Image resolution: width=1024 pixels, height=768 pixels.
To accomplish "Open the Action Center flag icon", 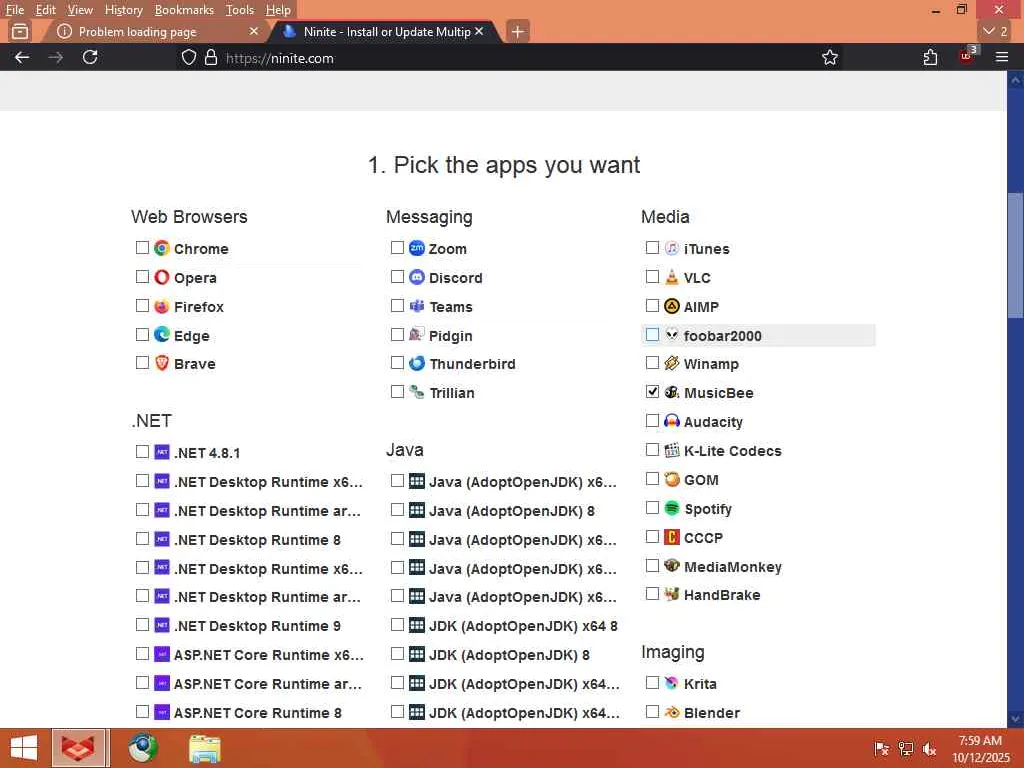I will click(x=882, y=748).
